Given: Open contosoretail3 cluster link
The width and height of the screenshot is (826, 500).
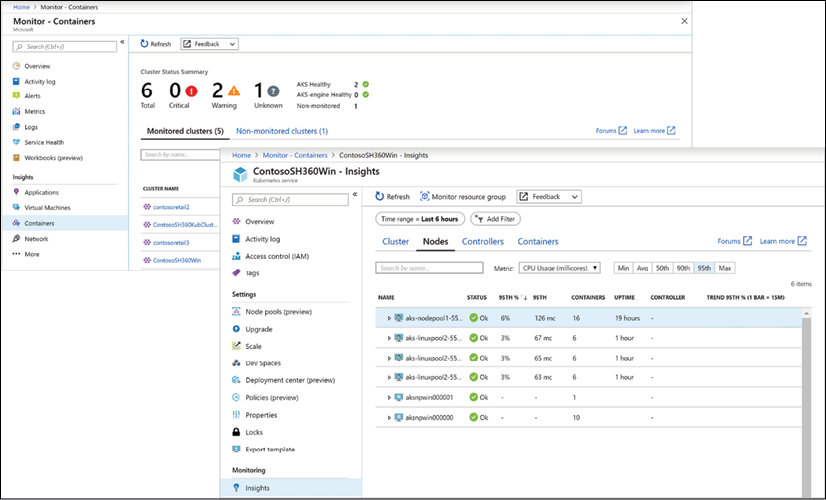Looking at the screenshot, I should tap(171, 243).
